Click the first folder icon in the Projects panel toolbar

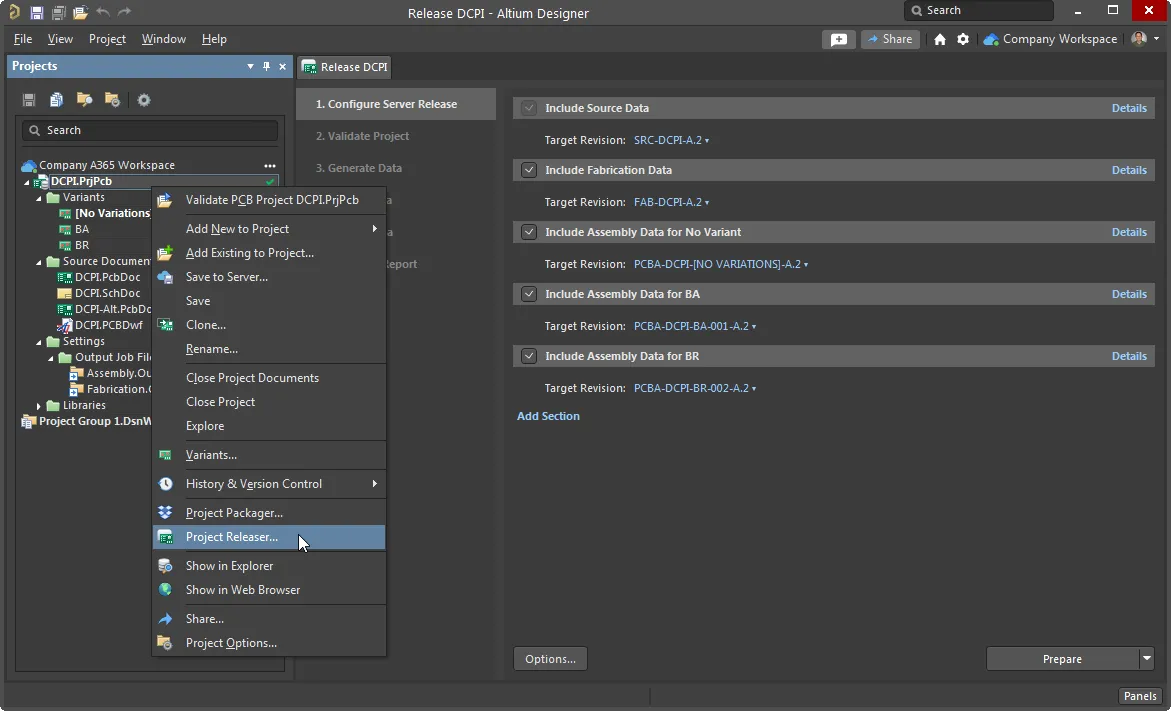tap(84, 100)
